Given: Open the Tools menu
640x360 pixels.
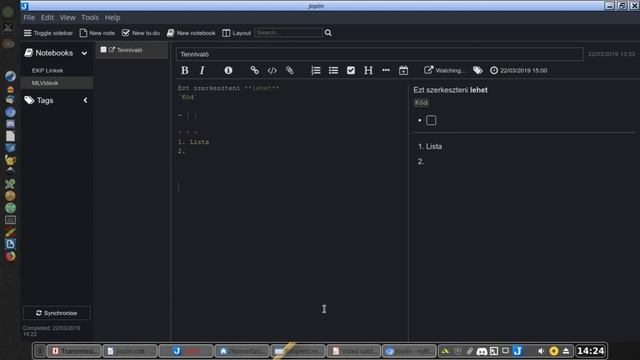Looking at the screenshot, I should 90,18.
